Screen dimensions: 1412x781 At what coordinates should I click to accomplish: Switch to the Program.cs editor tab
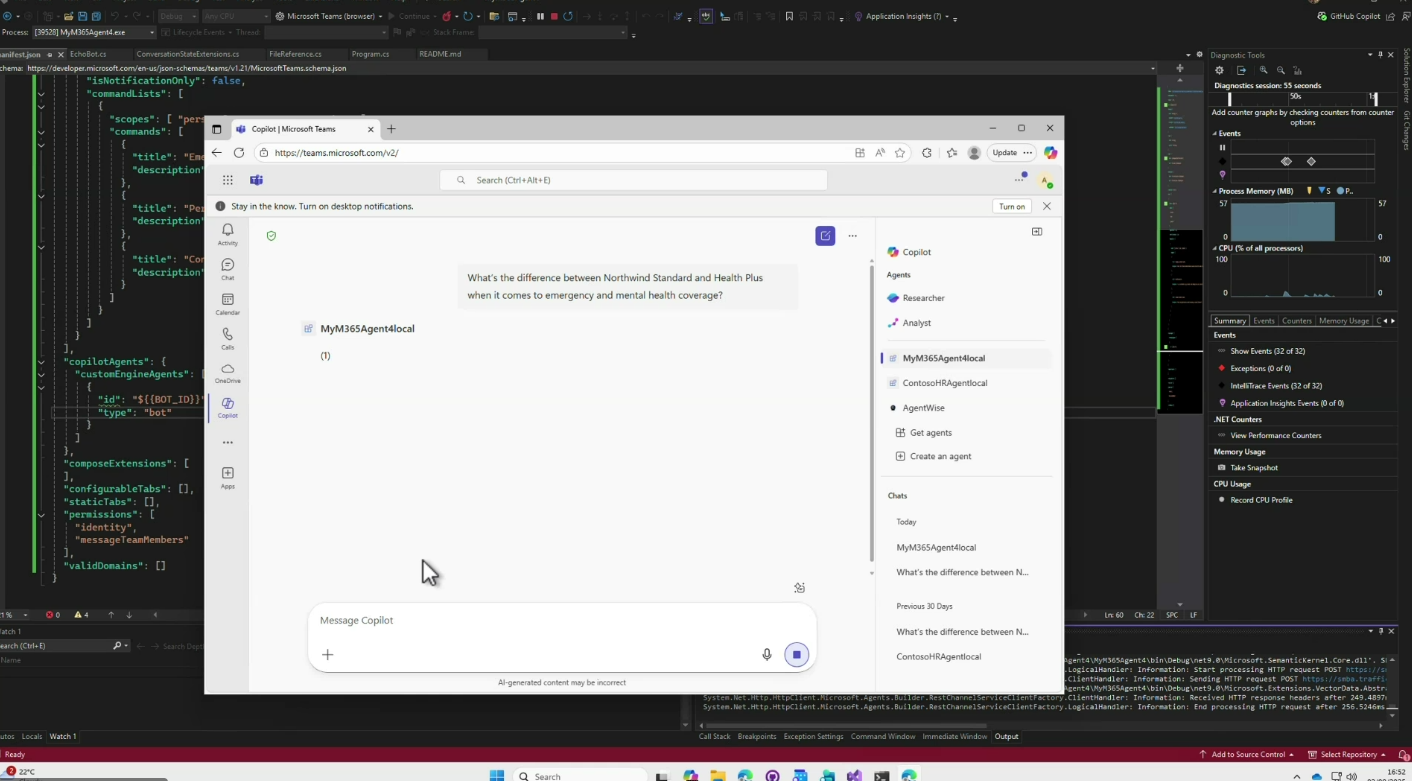[x=370, y=54]
